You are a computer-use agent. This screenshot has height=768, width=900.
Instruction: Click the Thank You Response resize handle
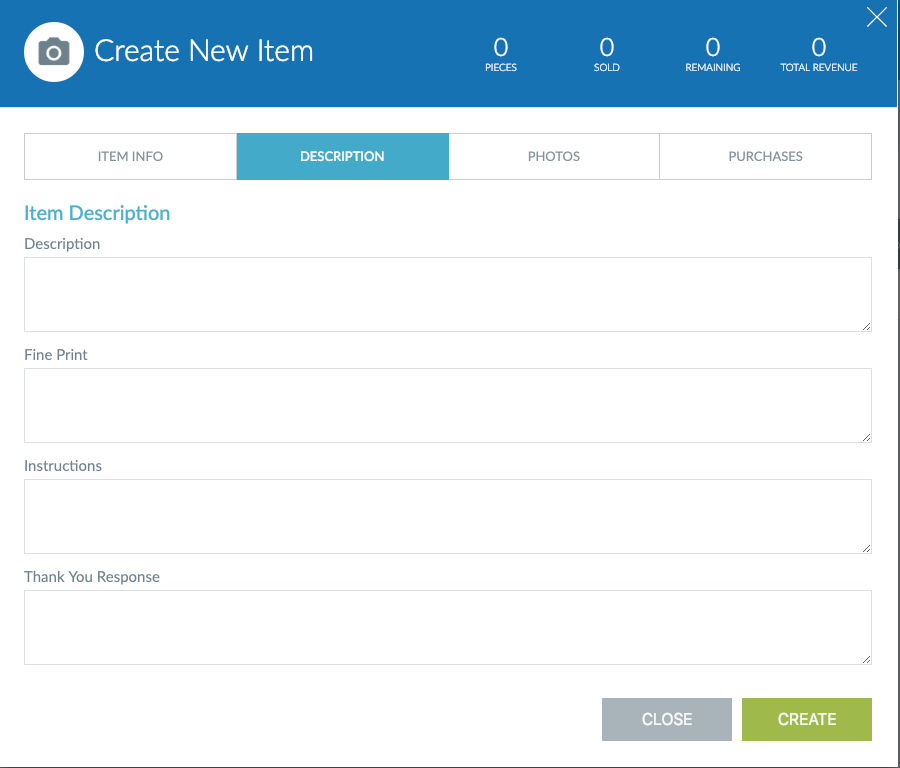click(x=866, y=659)
